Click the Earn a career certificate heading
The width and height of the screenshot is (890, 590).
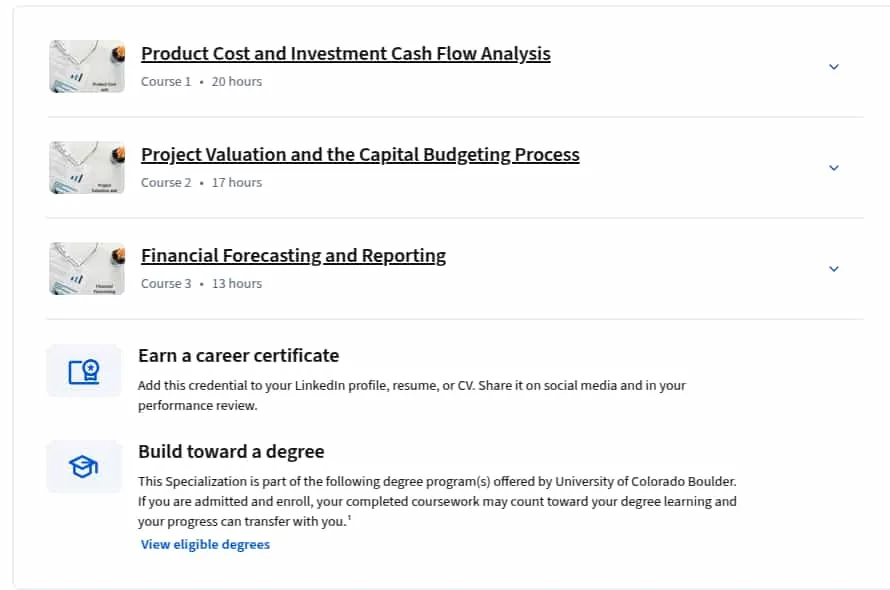238,355
